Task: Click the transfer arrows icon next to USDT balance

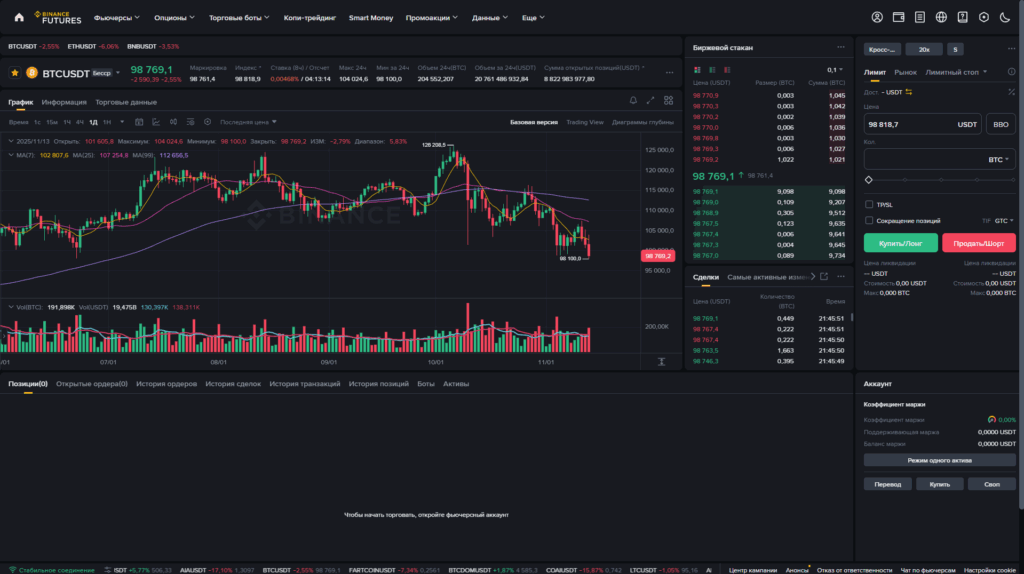Action: click(908, 92)
